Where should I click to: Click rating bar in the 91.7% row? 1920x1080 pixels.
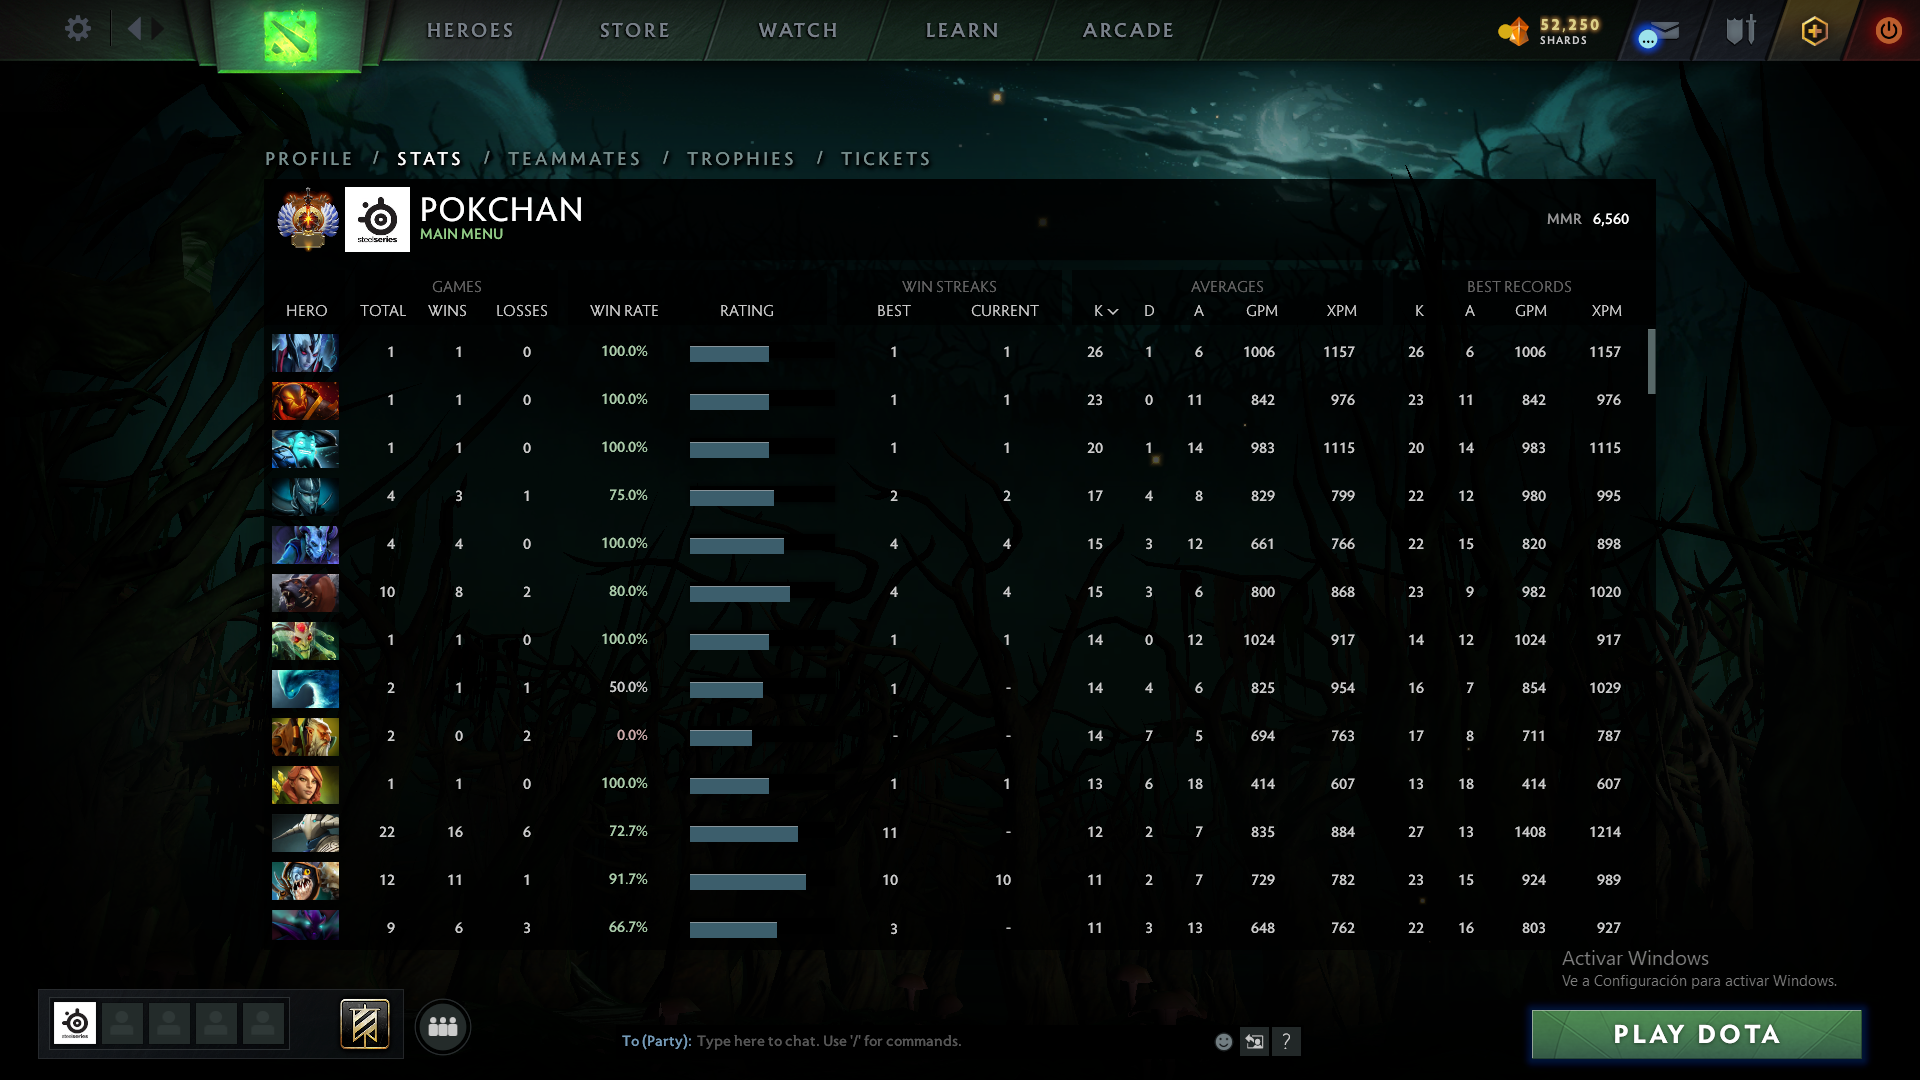click(x=748, y=882)
